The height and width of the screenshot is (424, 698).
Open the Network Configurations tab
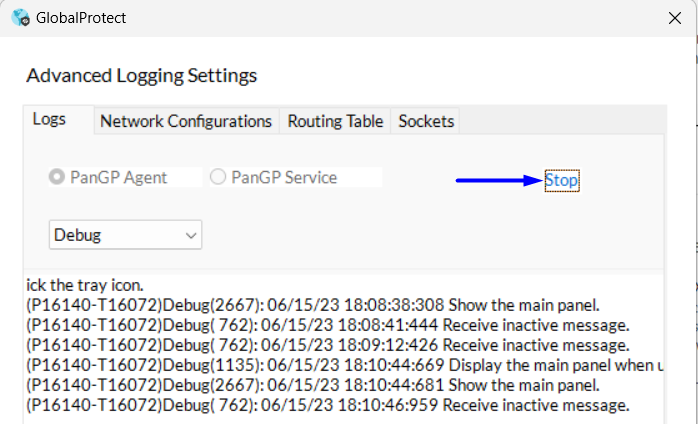click(186, 121)
